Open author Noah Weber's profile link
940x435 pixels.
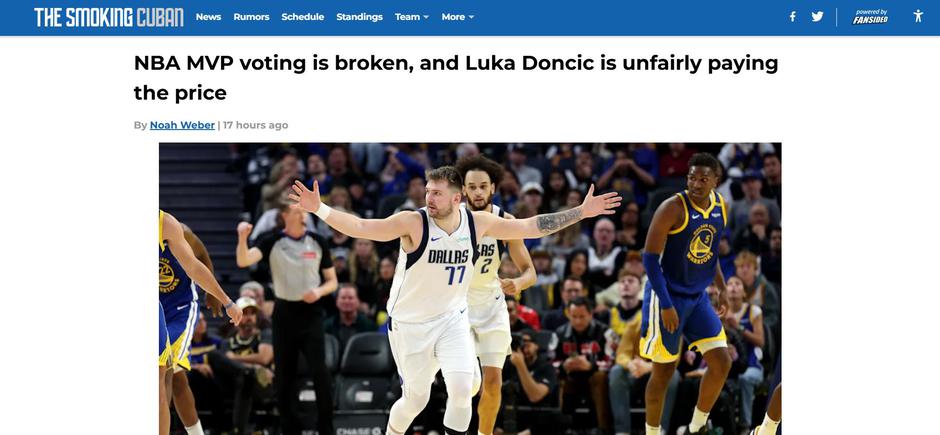pos(182,125)
